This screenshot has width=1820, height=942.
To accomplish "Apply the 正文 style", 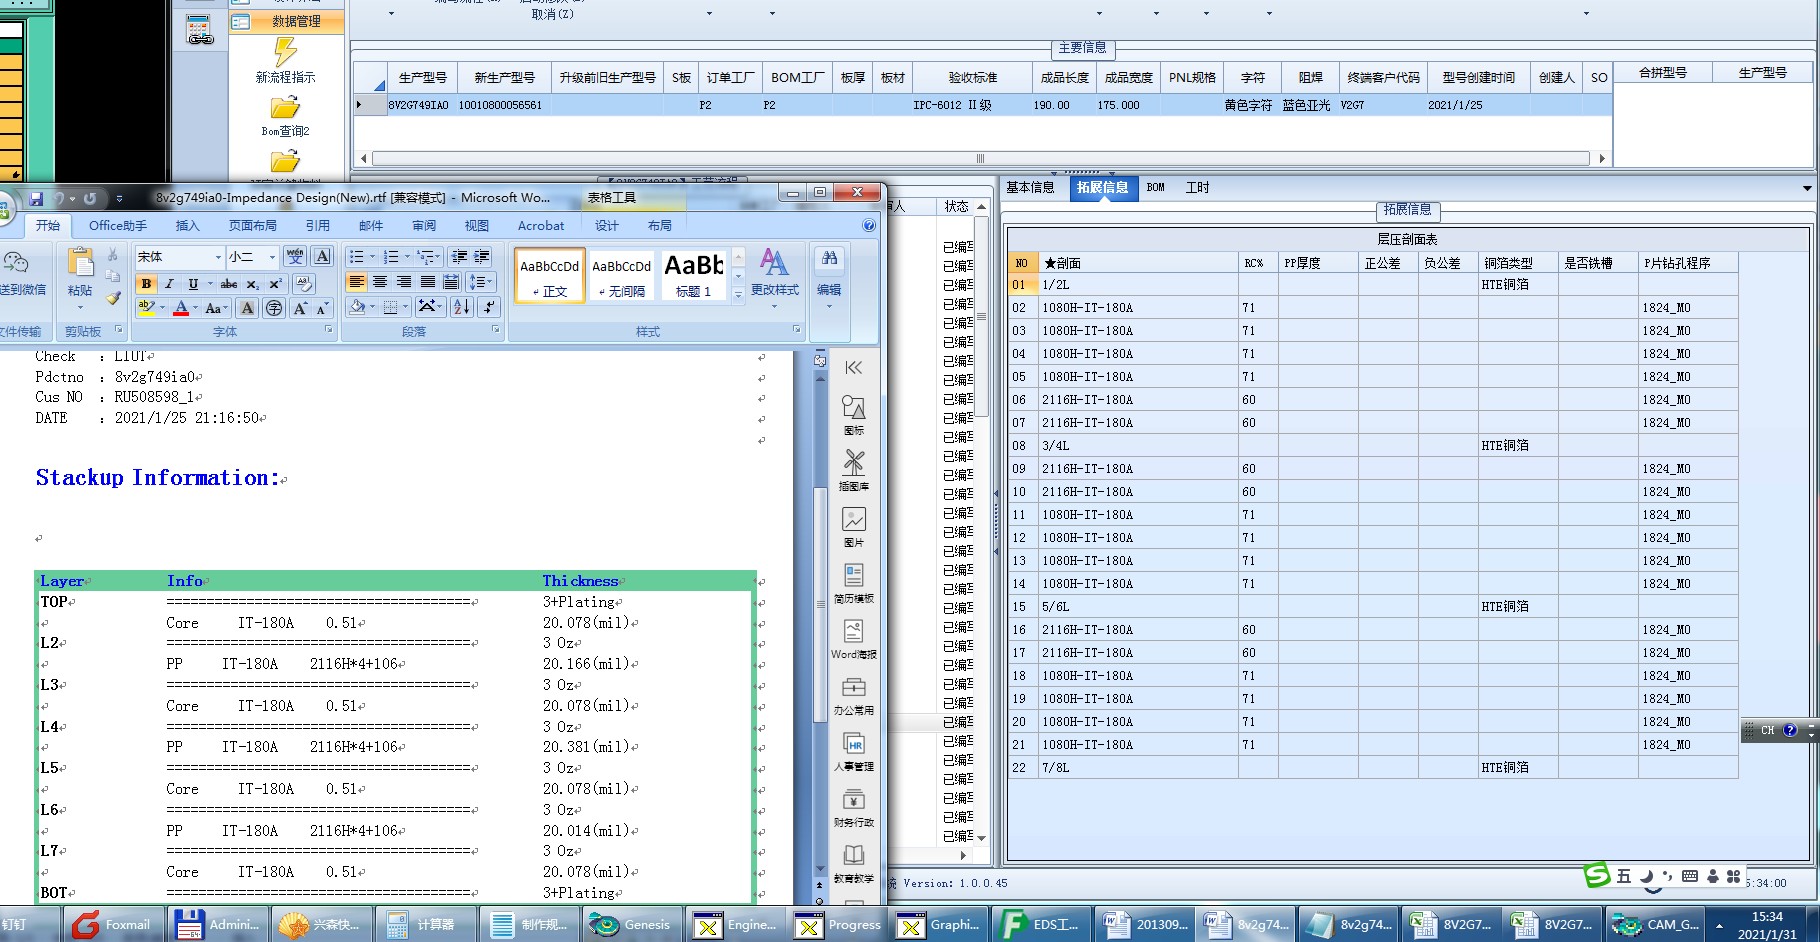I will click(x=550, y=275).
